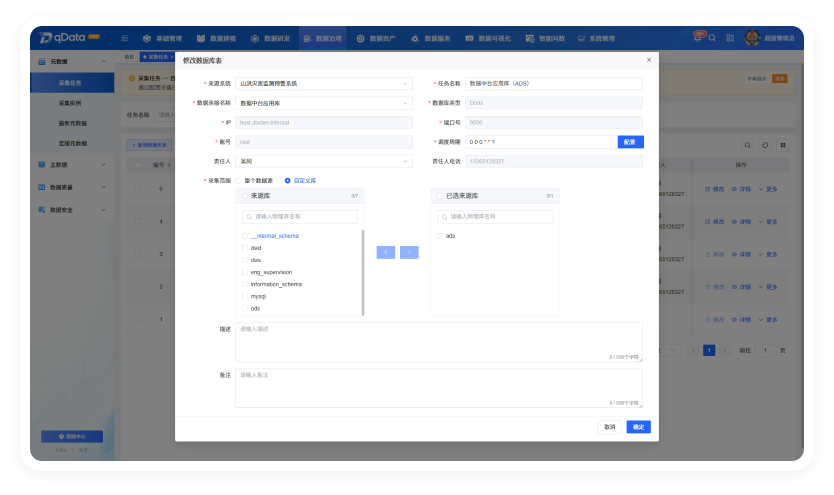Click the move-right arrow in the transfer panel

[x=409, y=252]
